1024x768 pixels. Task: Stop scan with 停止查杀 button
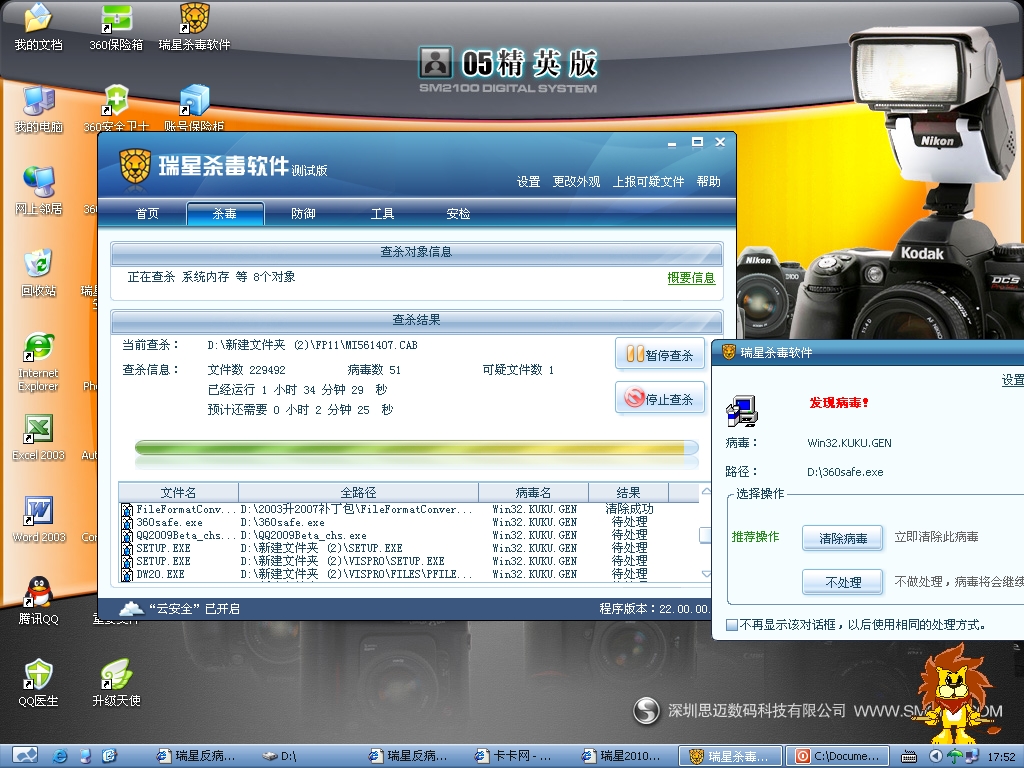(x=660, y=398)
